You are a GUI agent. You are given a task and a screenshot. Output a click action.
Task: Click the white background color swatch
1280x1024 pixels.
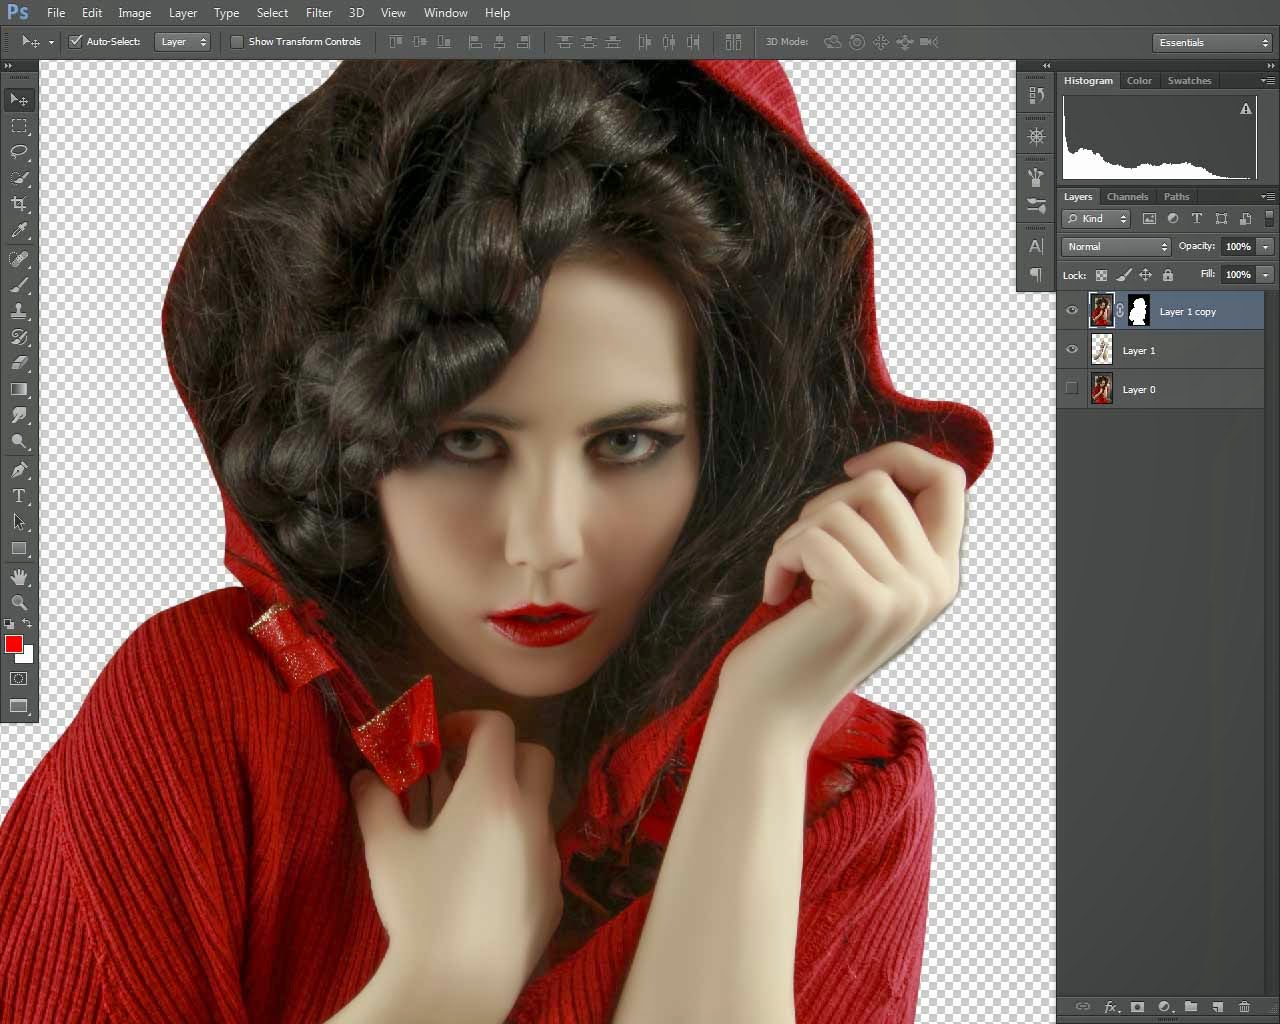pyautogui.click(x=27, y=656)
